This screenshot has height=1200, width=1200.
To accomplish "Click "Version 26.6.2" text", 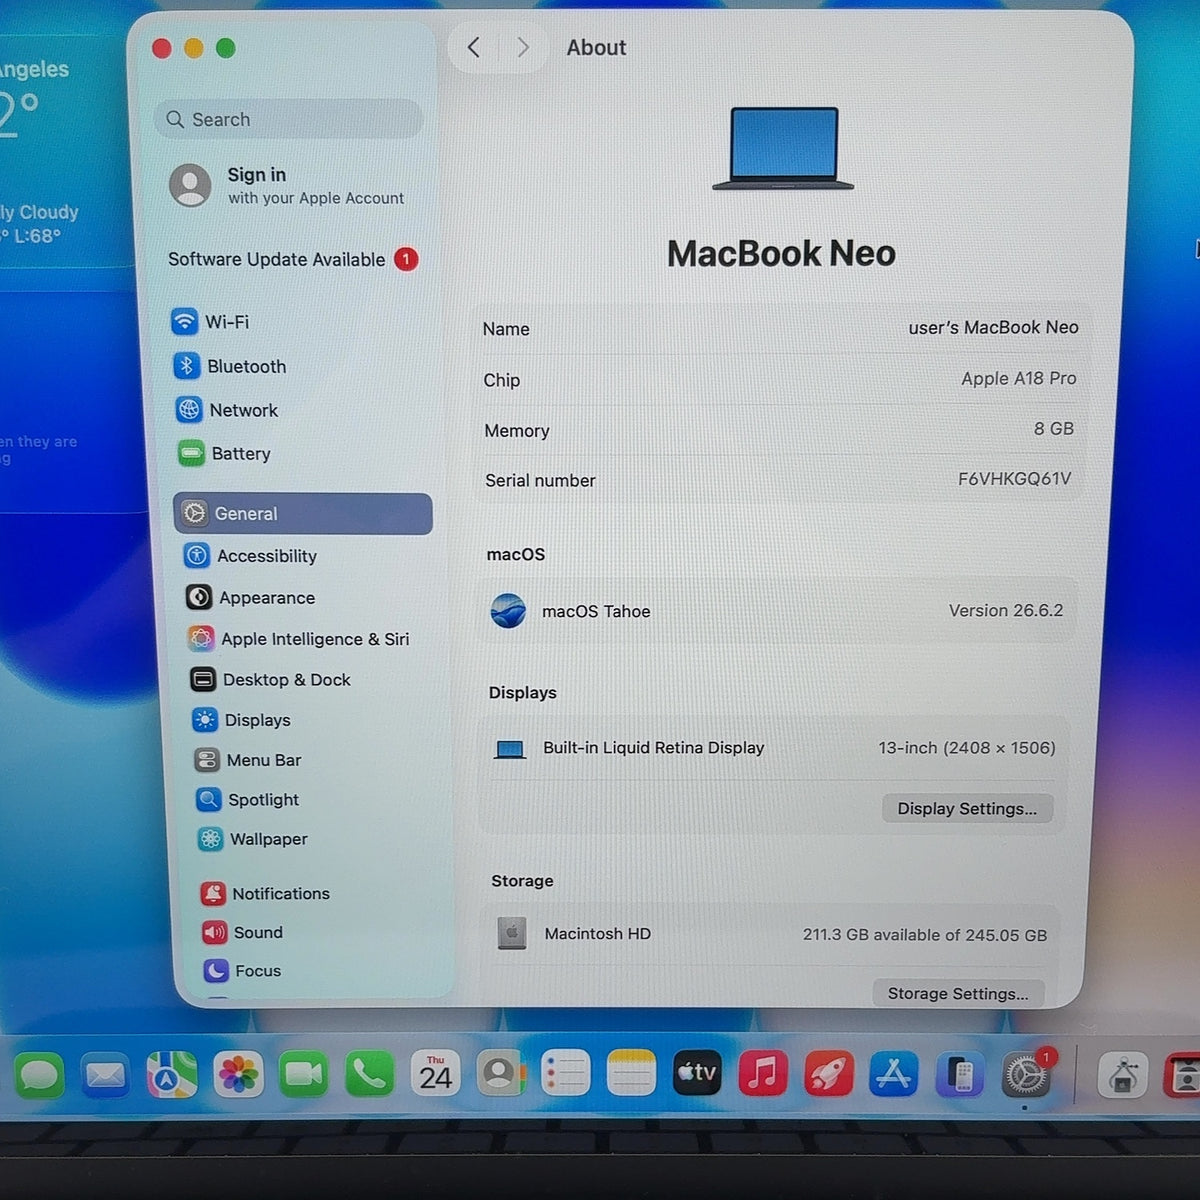I will click(x=1005, y=610).
